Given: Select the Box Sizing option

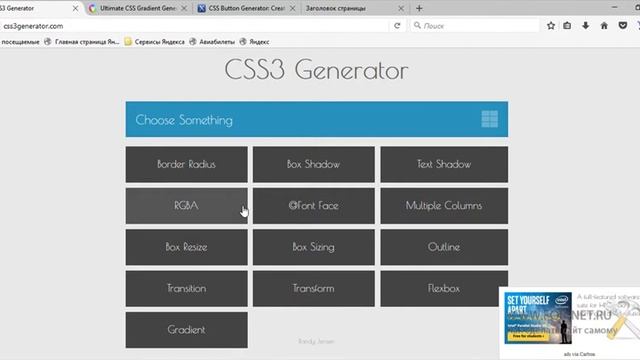Looking at the screenshot, I should click(313, 247).
